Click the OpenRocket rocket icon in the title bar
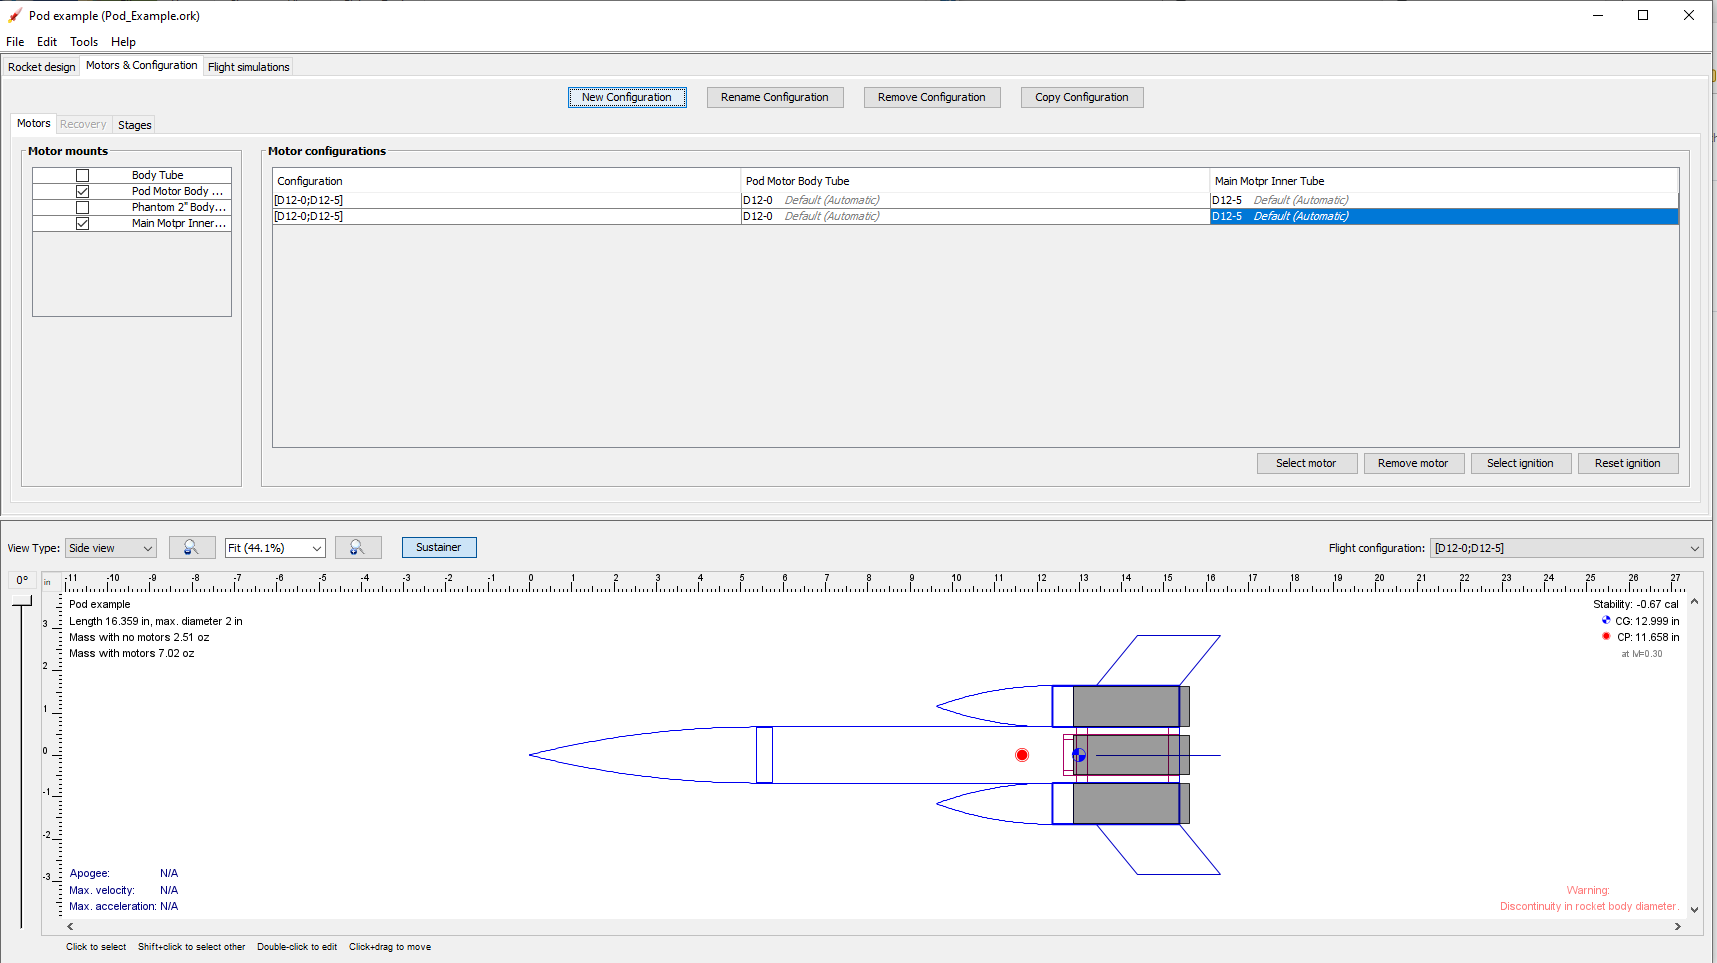The width and height of the screenshot is (1717, 963). point(12,15)
